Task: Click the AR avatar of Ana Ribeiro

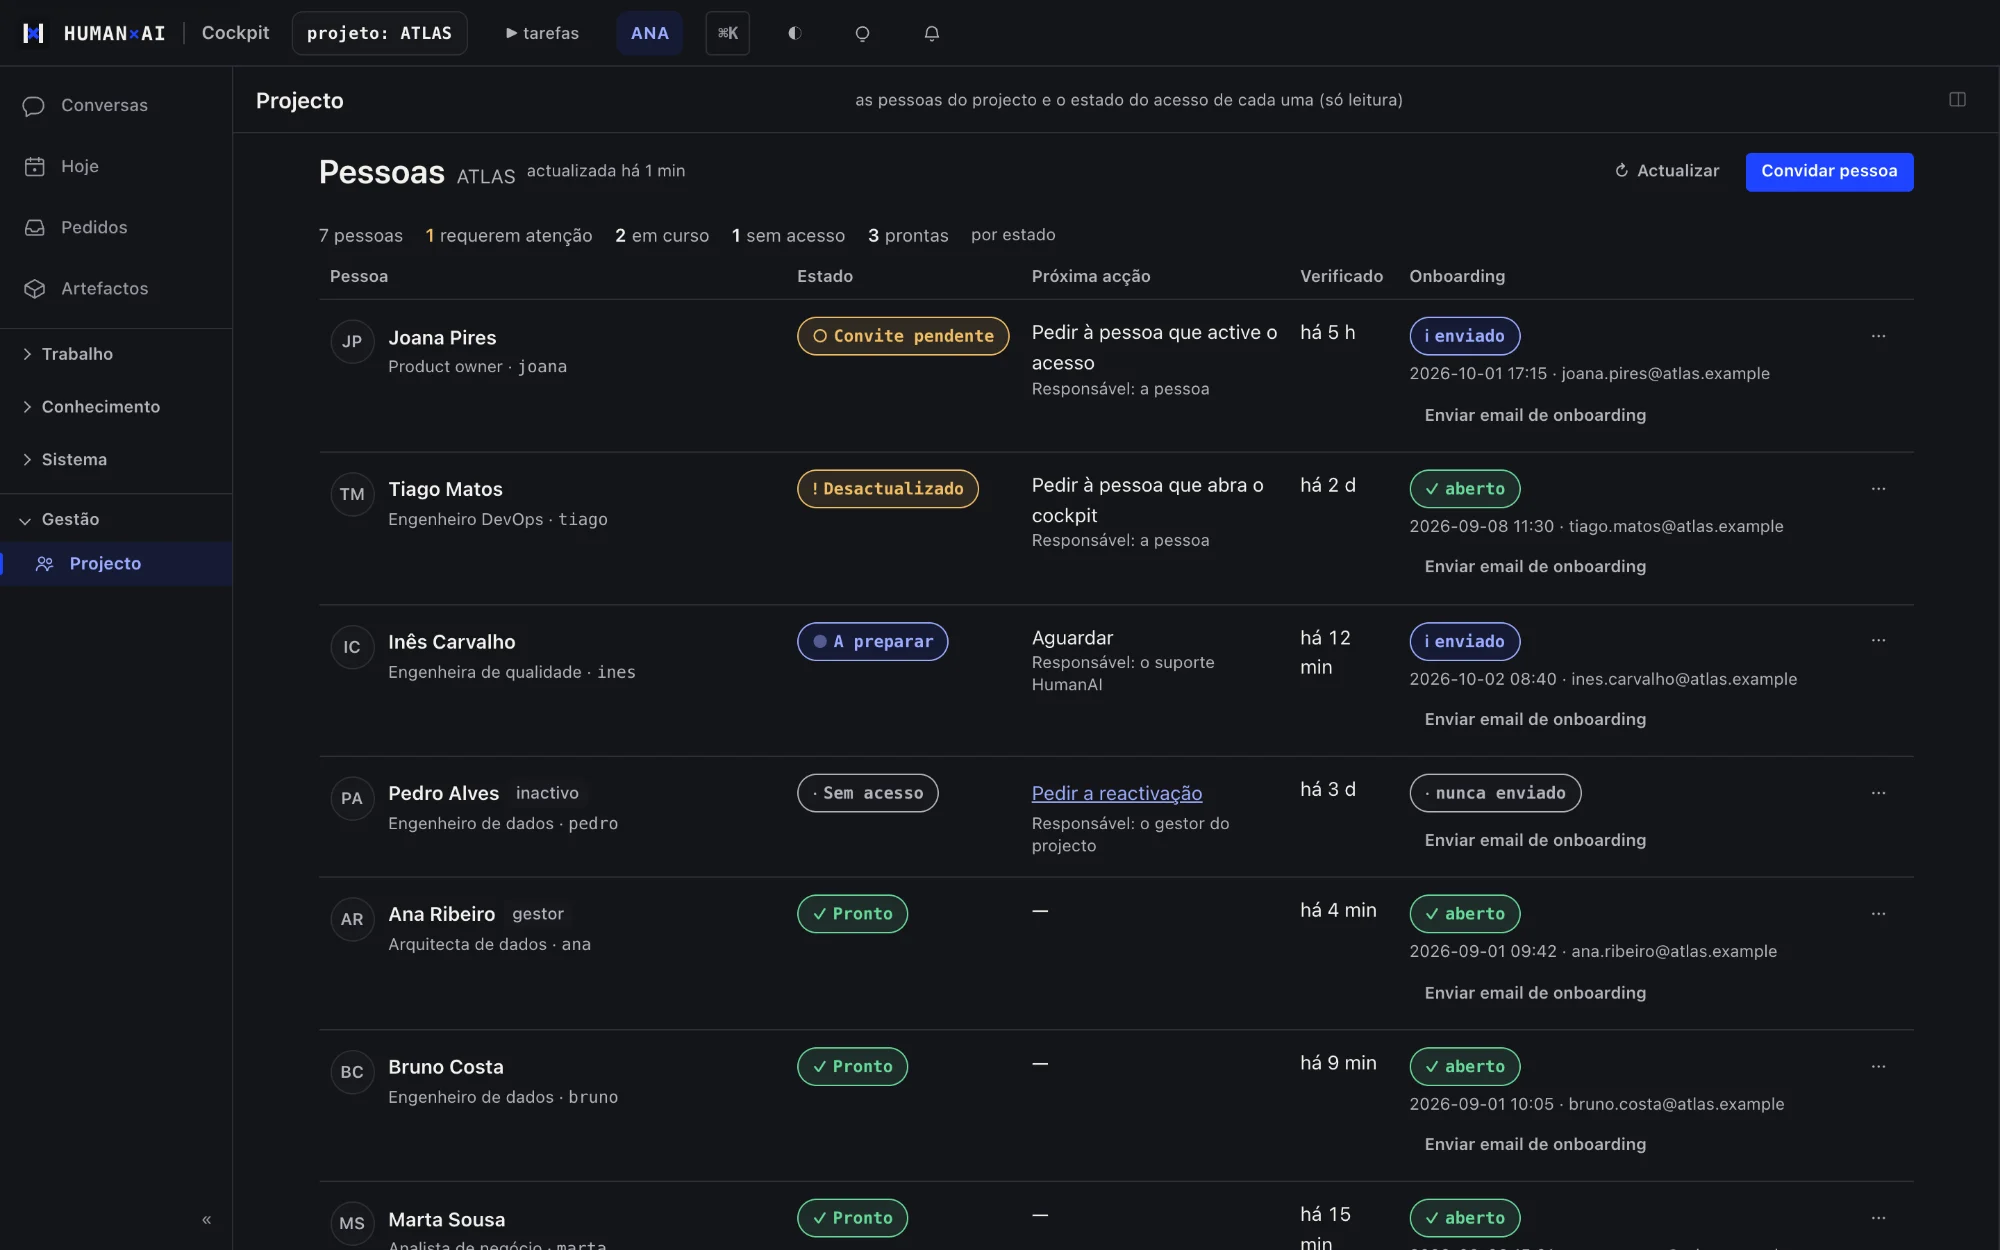Action: coord(352,919)
